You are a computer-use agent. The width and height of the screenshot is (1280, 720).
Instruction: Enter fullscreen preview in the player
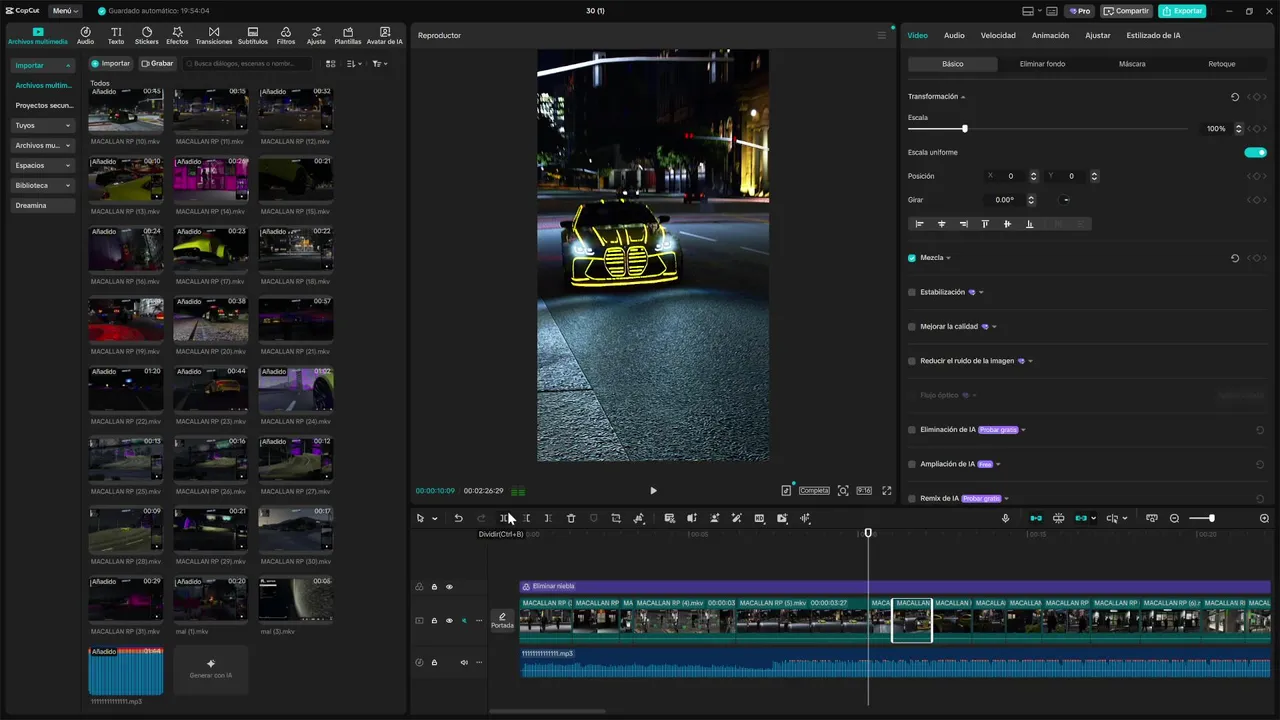point(886,491)
